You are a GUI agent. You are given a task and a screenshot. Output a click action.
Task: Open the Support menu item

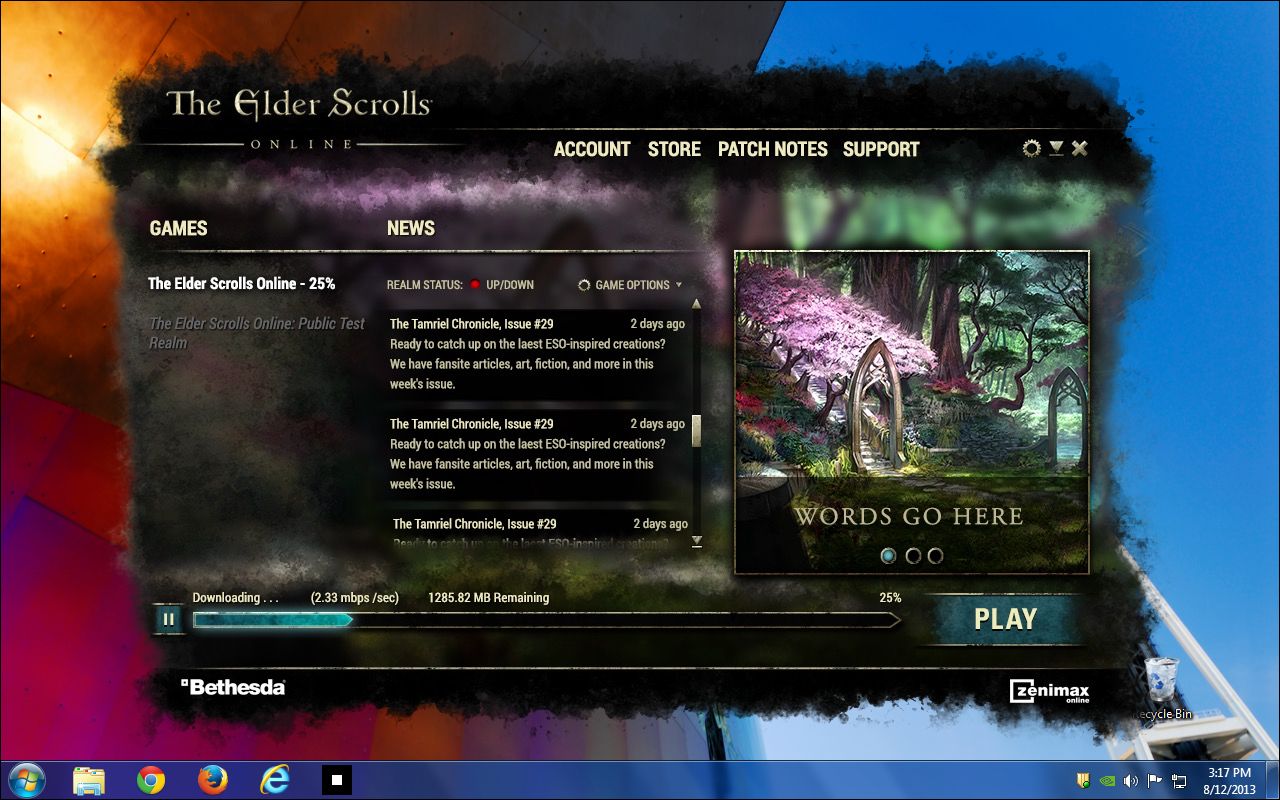tap(881, 149)
